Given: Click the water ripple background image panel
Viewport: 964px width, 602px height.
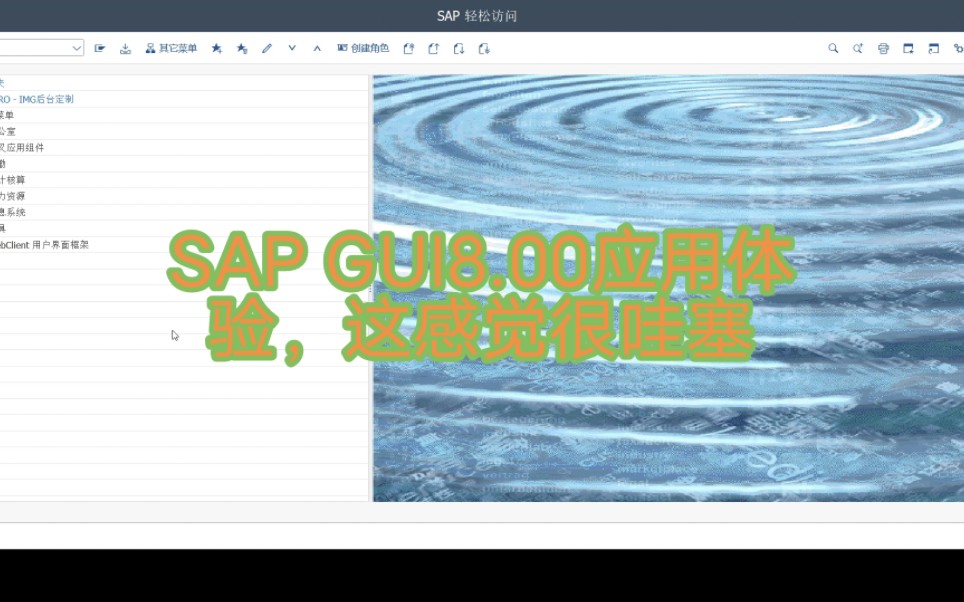Looking at the screenshot, I should point(668,288).
